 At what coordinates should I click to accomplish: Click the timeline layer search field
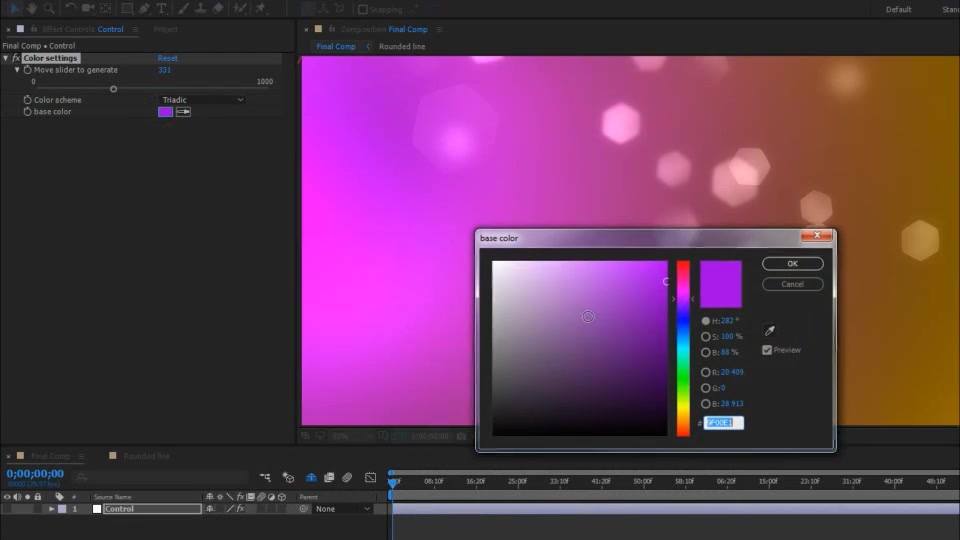162,477
